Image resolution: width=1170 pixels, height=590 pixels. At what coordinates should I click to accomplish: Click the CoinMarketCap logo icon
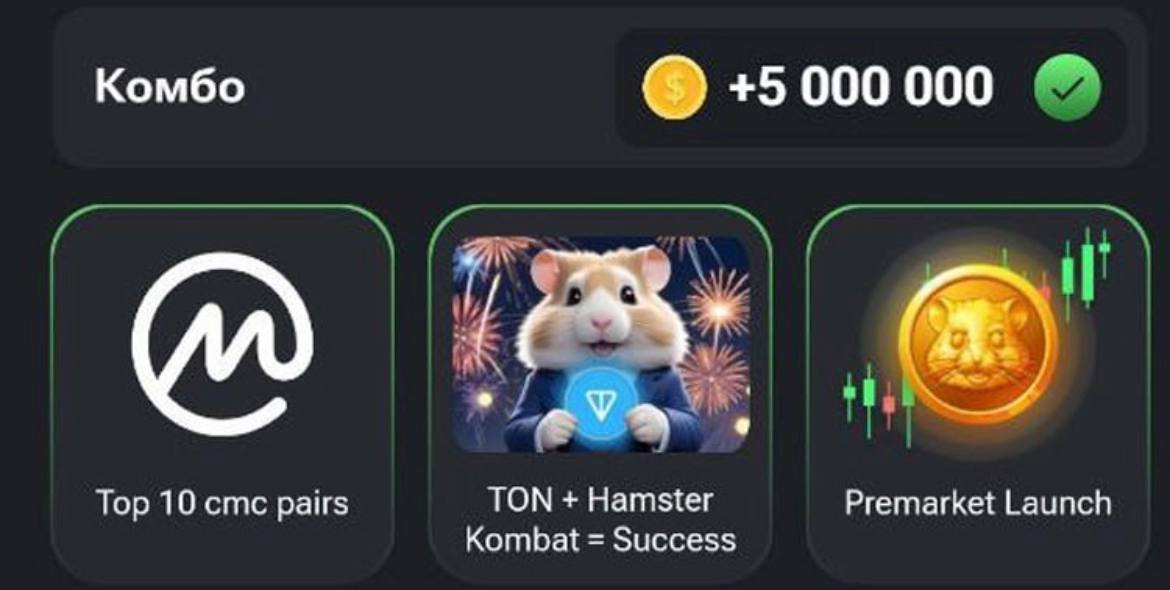222,344
